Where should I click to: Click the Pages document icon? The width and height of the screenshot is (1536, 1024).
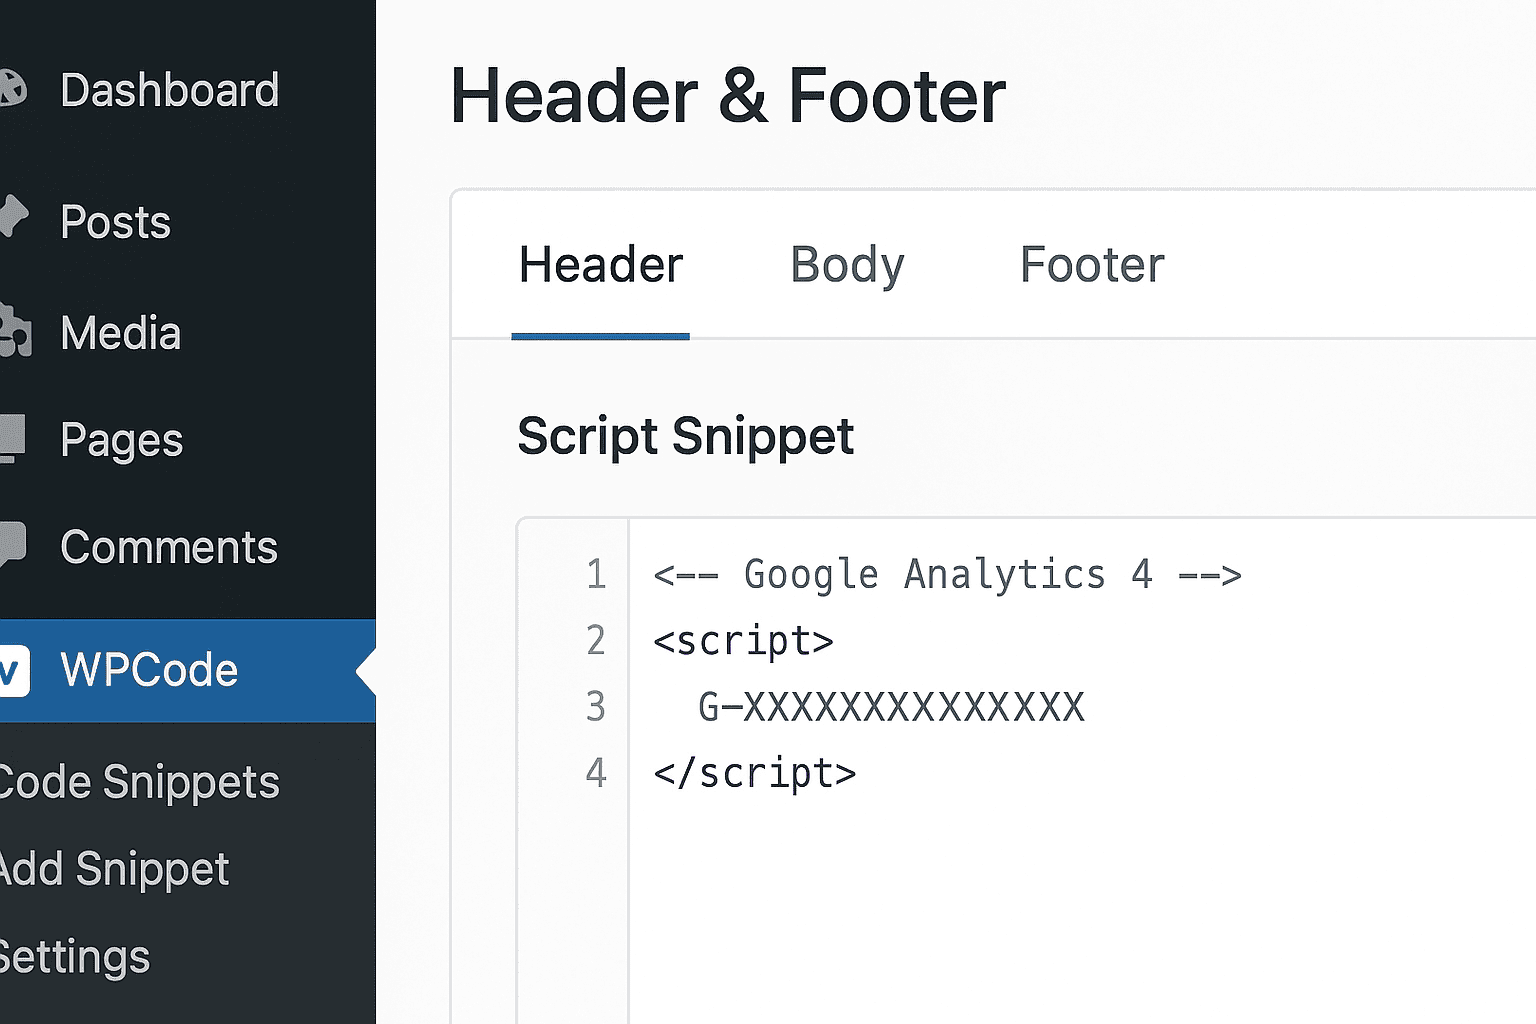click(x=10, y=438)
